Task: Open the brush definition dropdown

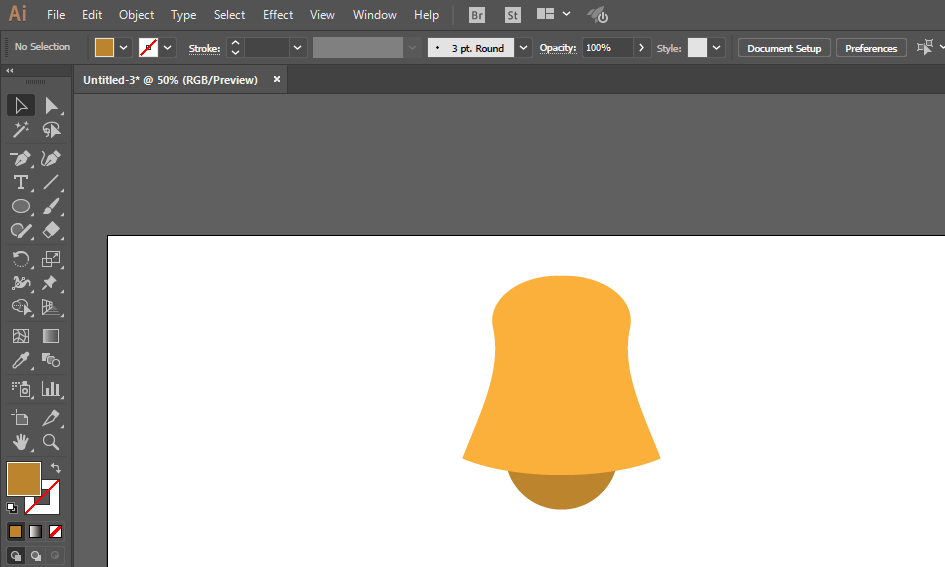Action: (x=523, y=48)
